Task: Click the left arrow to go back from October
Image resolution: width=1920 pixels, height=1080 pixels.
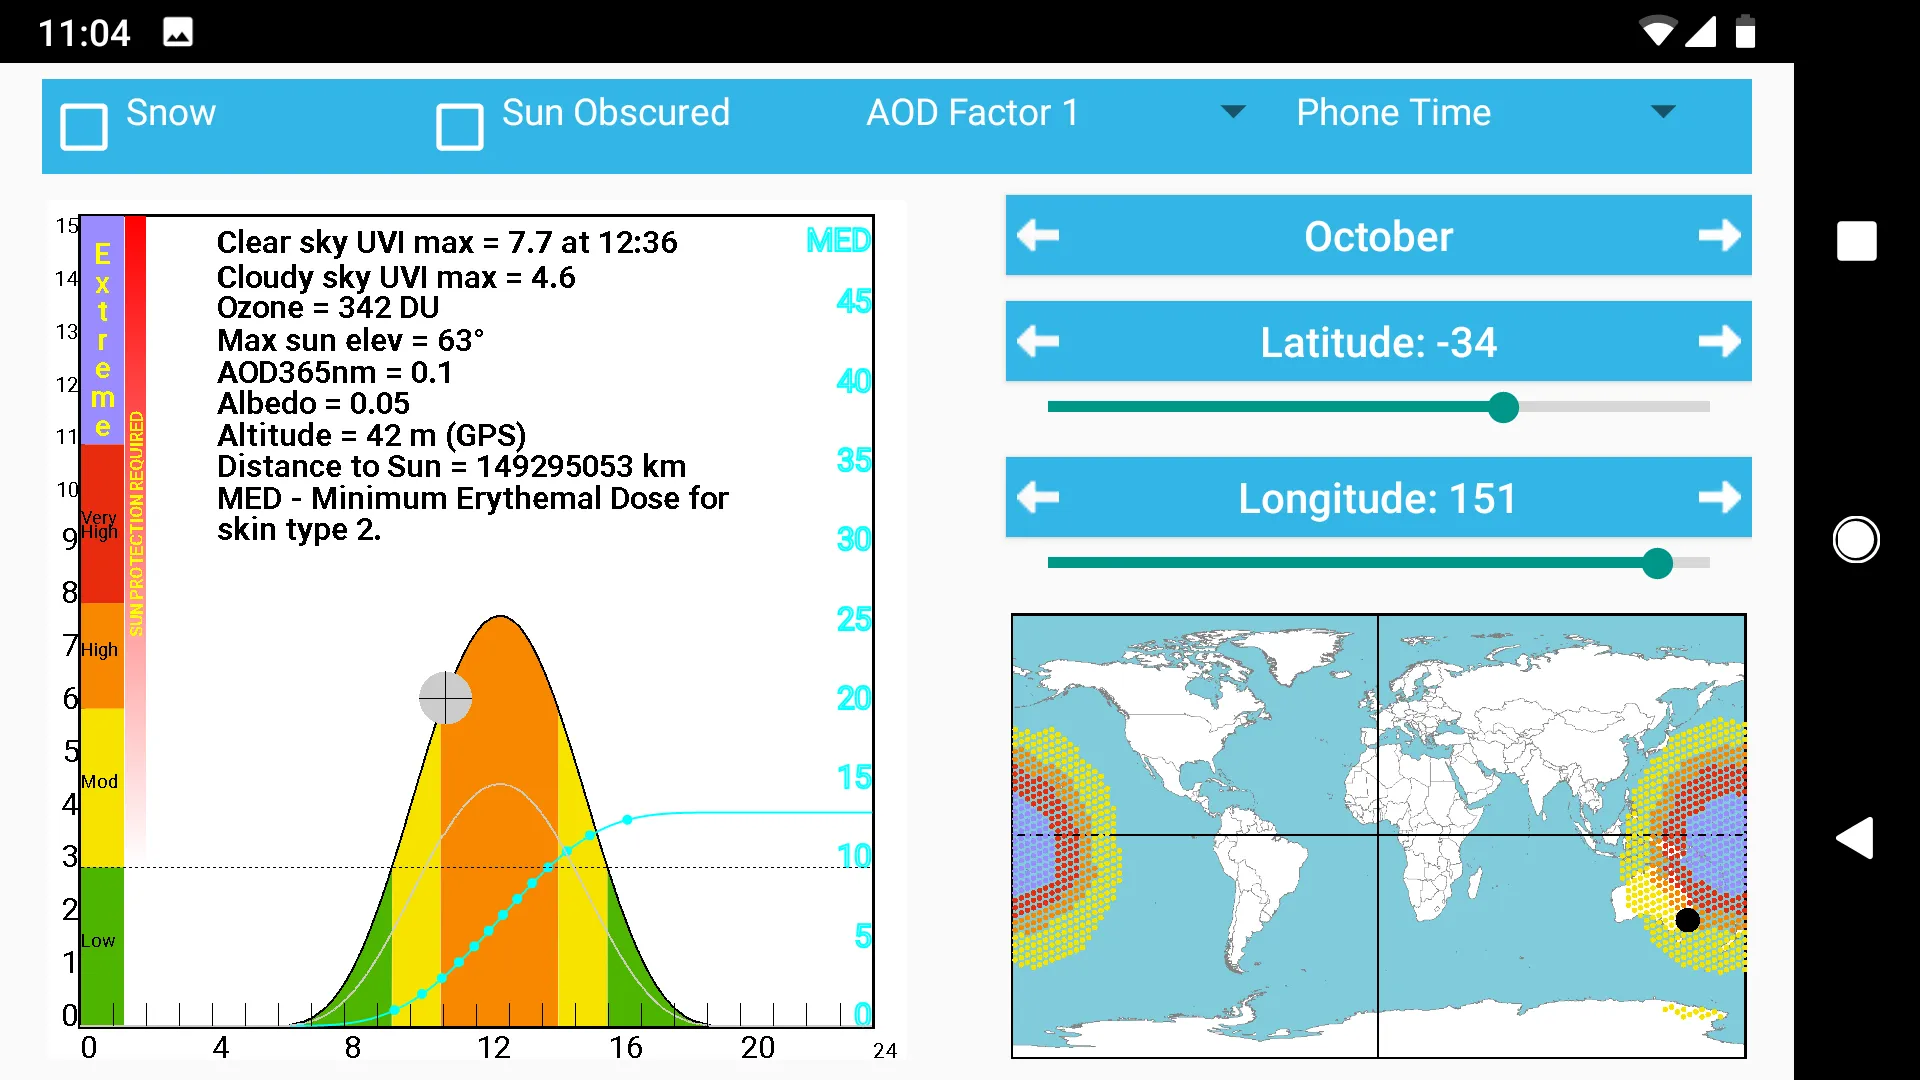Action: [1039, 237]
